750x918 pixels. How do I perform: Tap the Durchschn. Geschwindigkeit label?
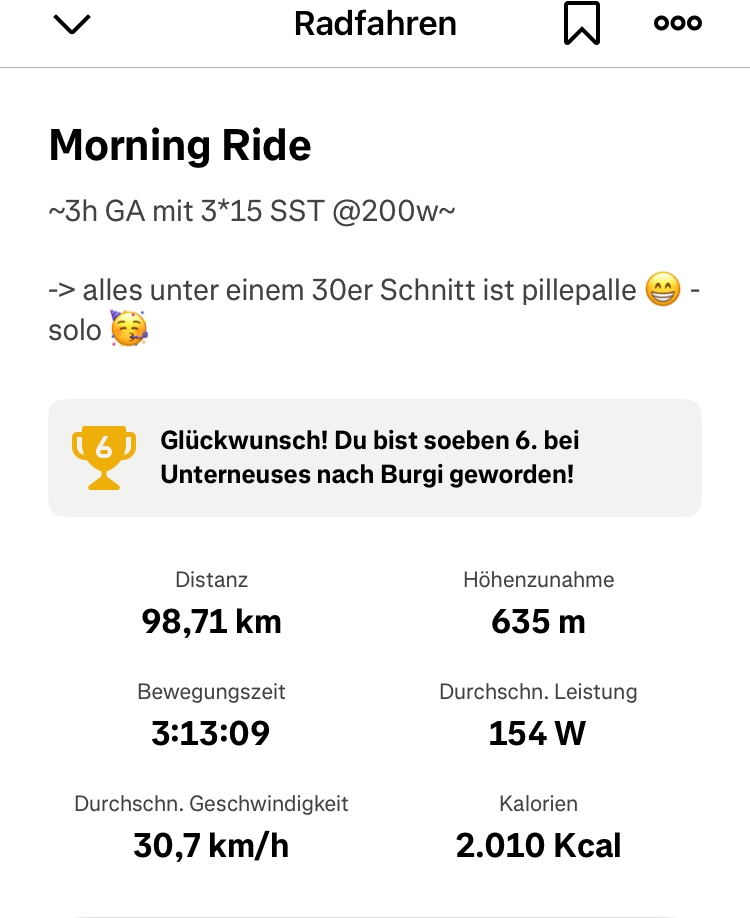pyautogui.click(x=211, y=803)
